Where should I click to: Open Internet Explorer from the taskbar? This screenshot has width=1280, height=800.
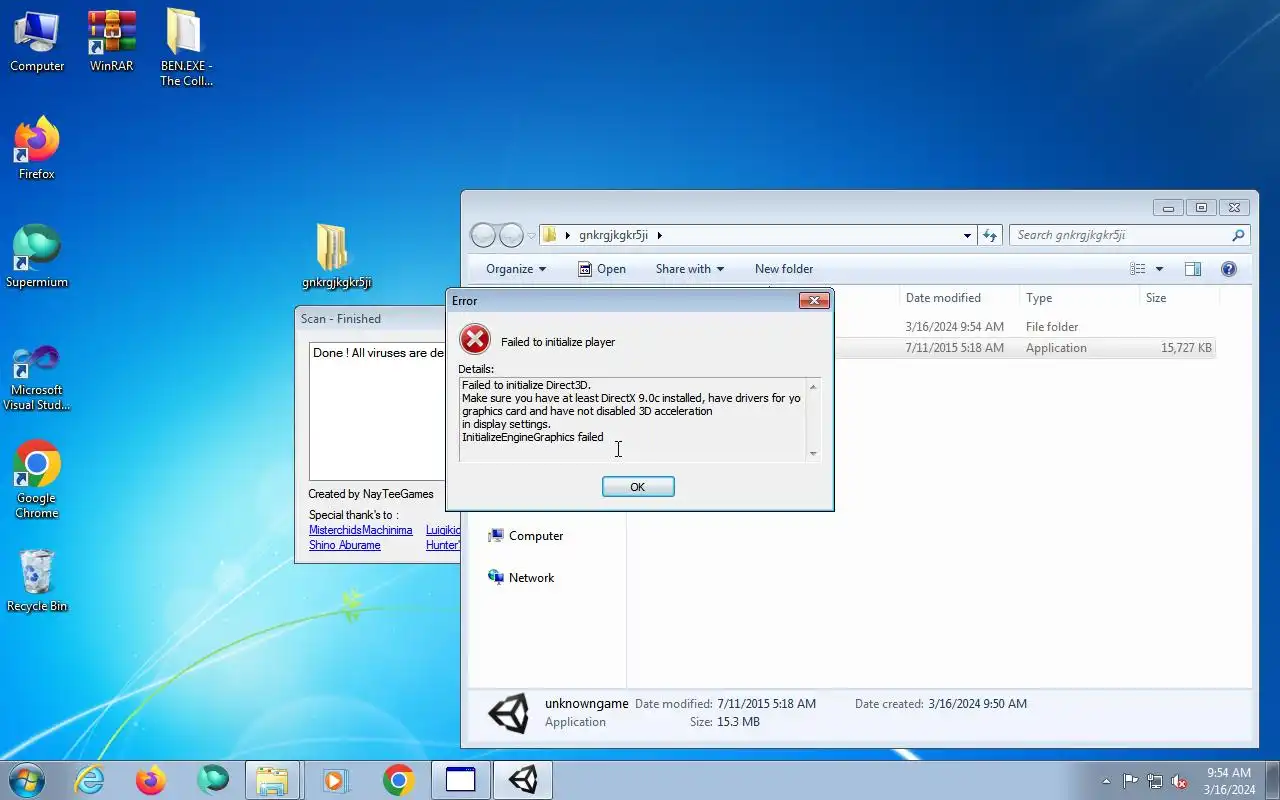coord(90,780)
